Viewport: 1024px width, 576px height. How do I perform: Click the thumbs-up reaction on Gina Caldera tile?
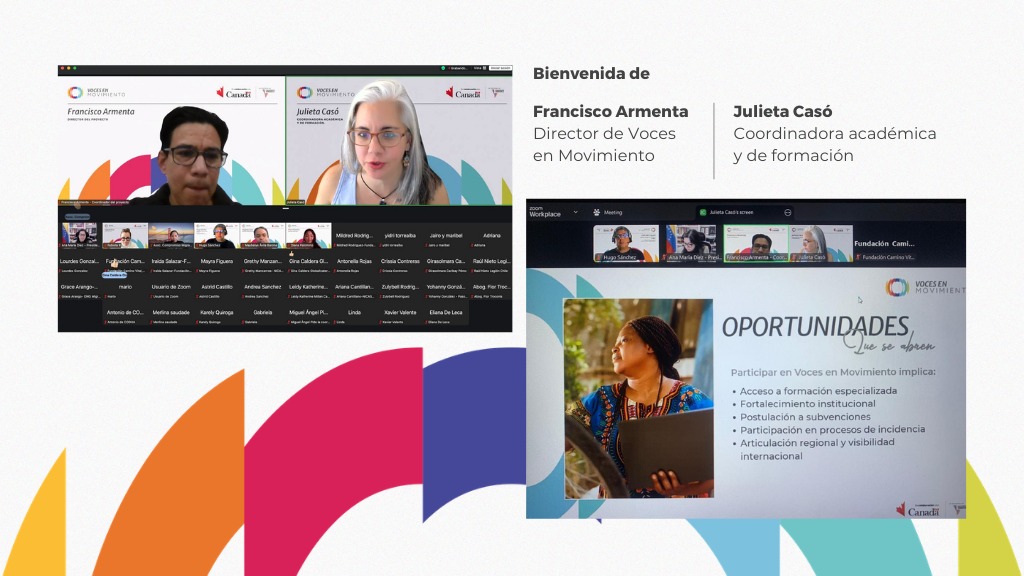point(293,254)
